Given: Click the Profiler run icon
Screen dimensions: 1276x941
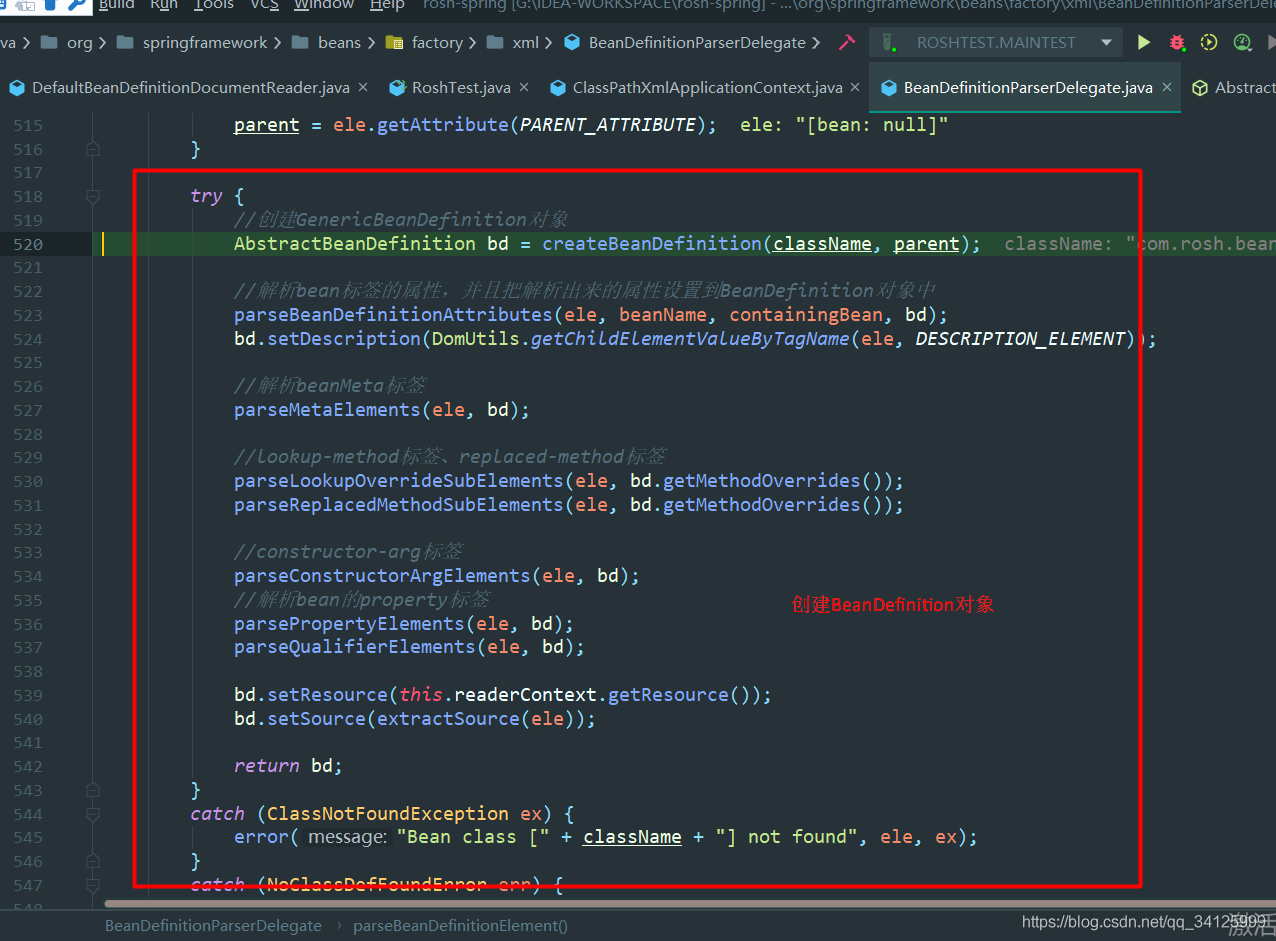Looking at the screenshot, I should coord(1242,42).
